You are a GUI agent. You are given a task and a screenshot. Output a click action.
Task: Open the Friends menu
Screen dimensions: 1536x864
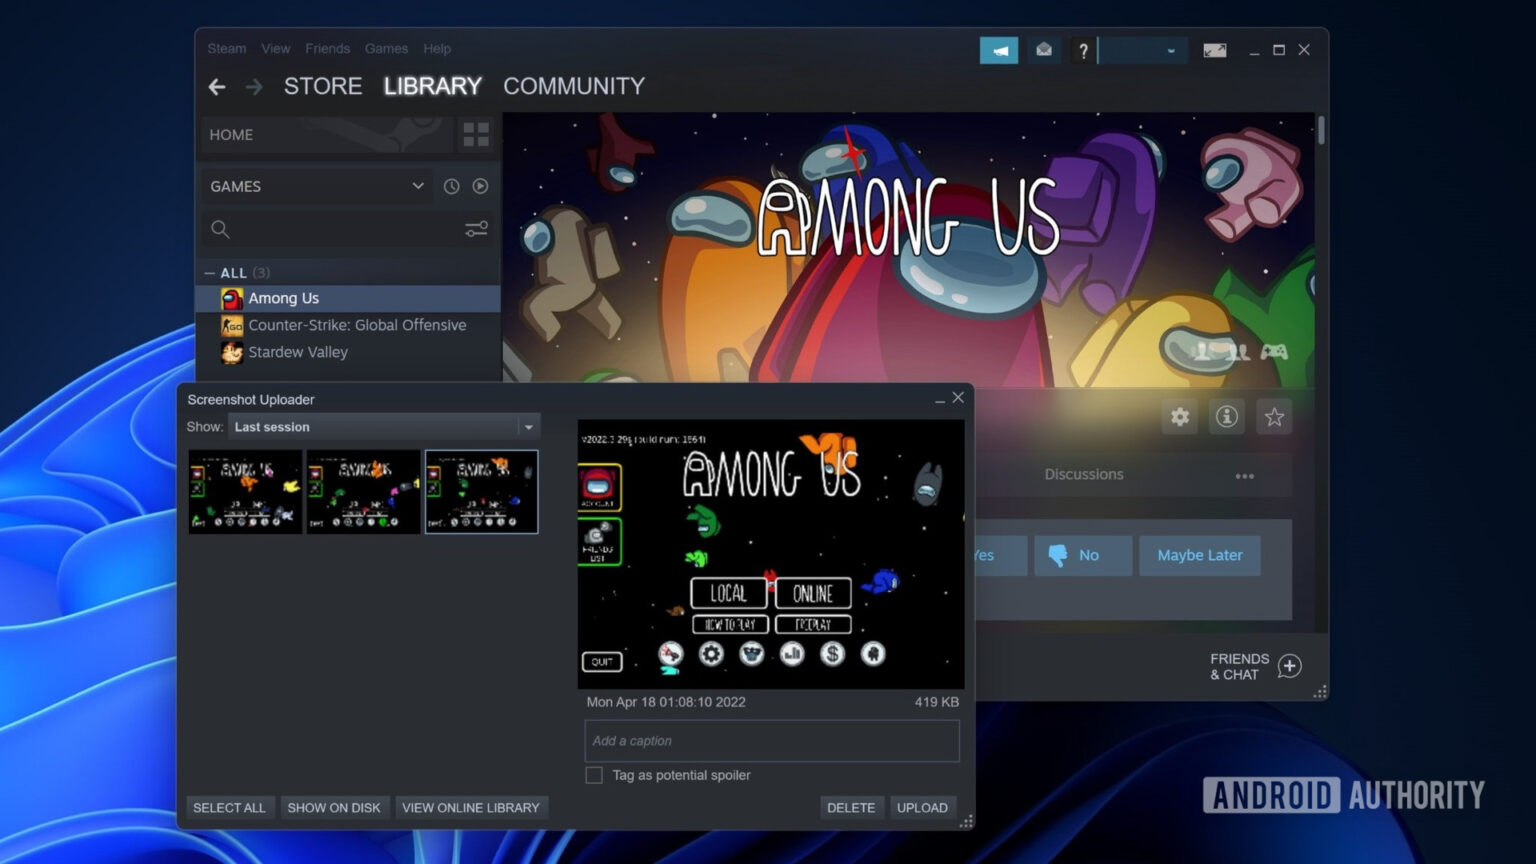(328, 49)
